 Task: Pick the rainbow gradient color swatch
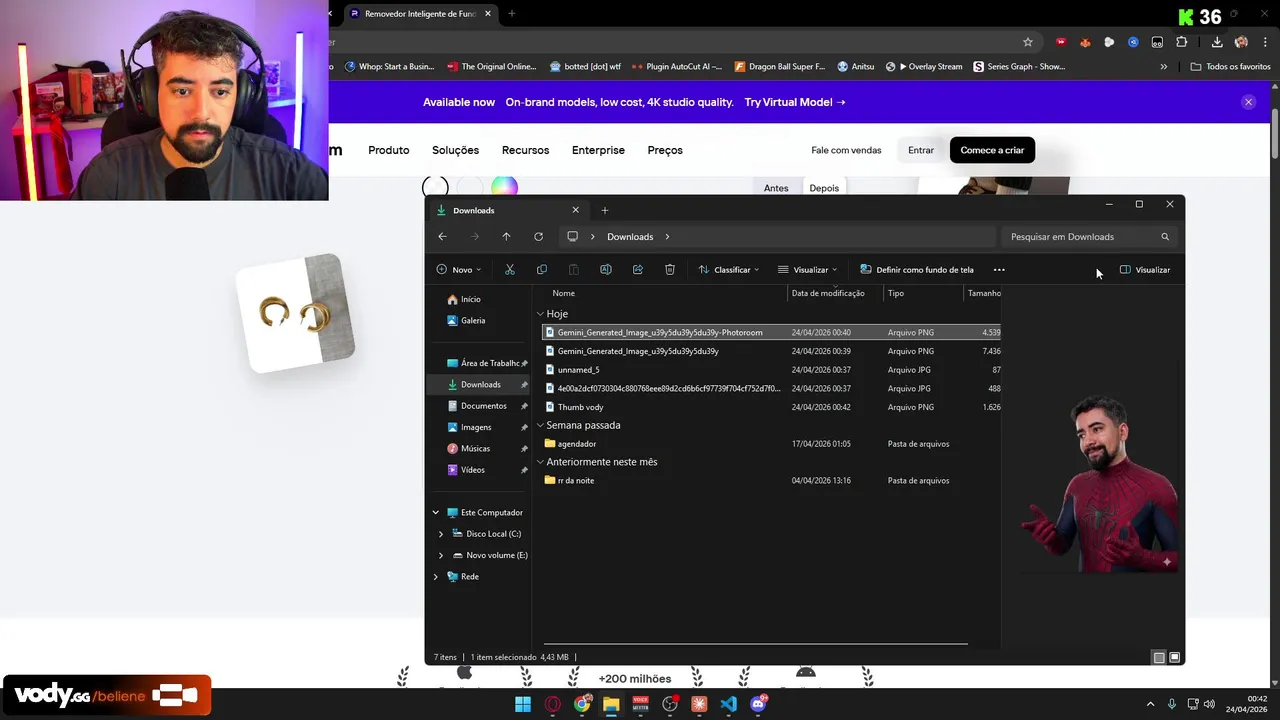(505, 187)
